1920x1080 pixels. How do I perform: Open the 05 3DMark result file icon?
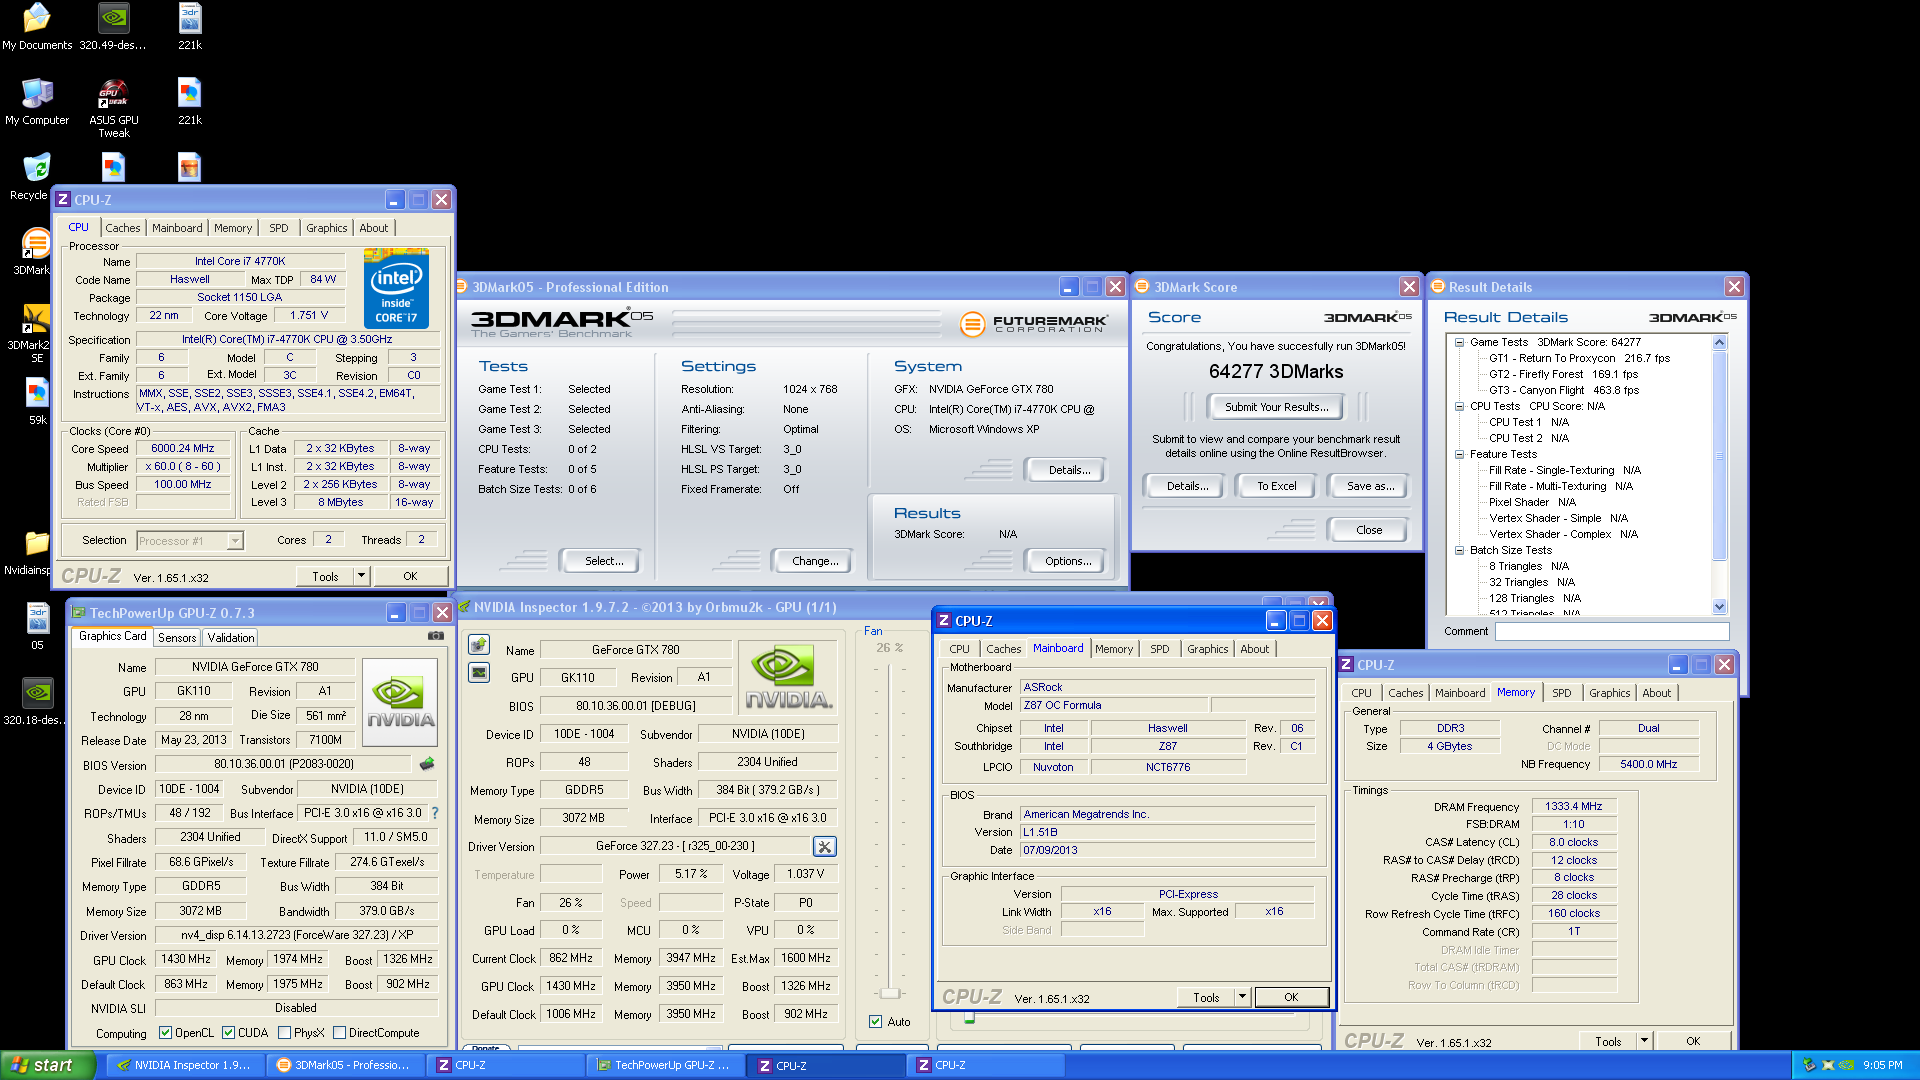37,627
